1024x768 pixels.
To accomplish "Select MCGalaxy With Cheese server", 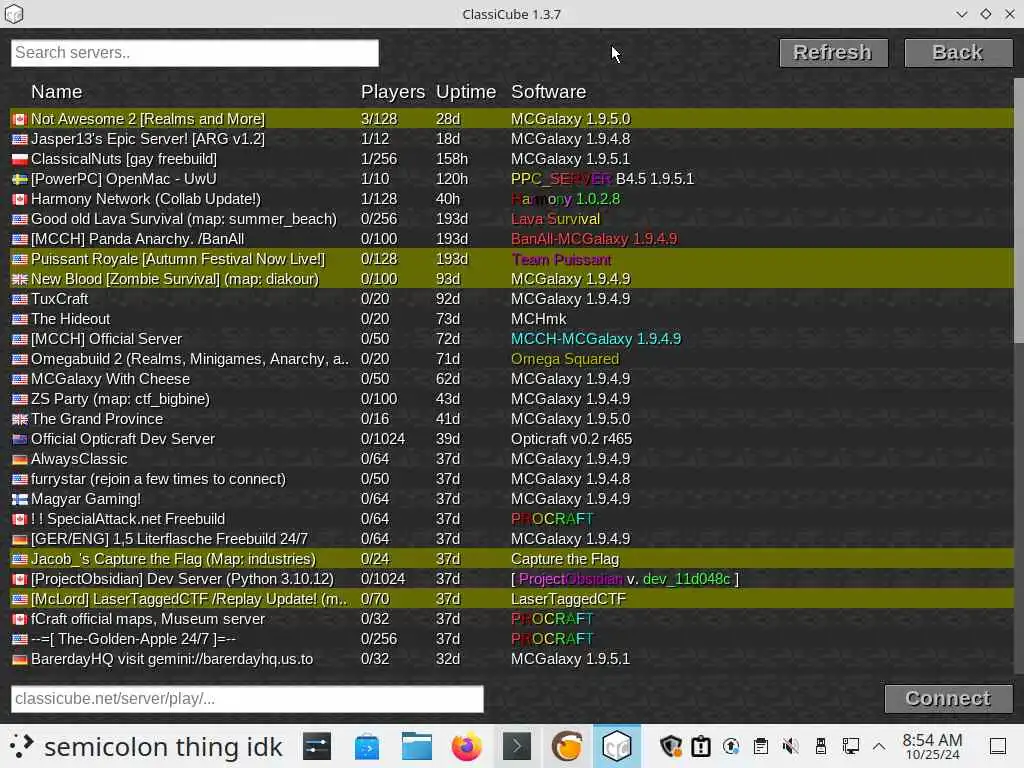I will pyautogui.click(x=511, y=379).
